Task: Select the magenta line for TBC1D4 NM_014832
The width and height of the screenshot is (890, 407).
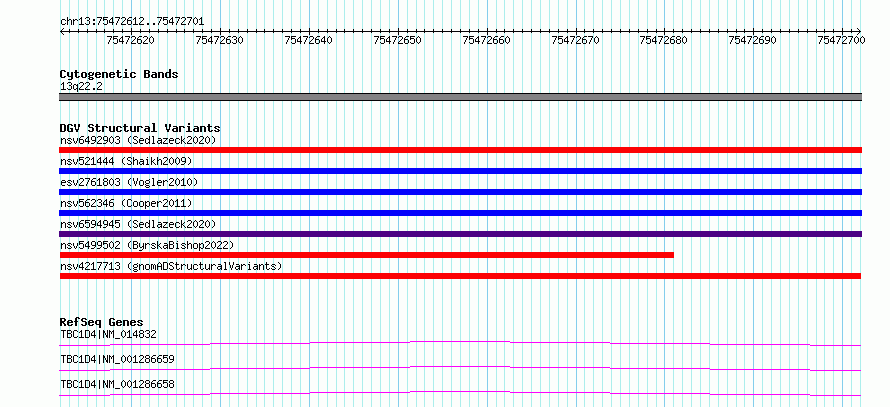Action: click(460, 343)
